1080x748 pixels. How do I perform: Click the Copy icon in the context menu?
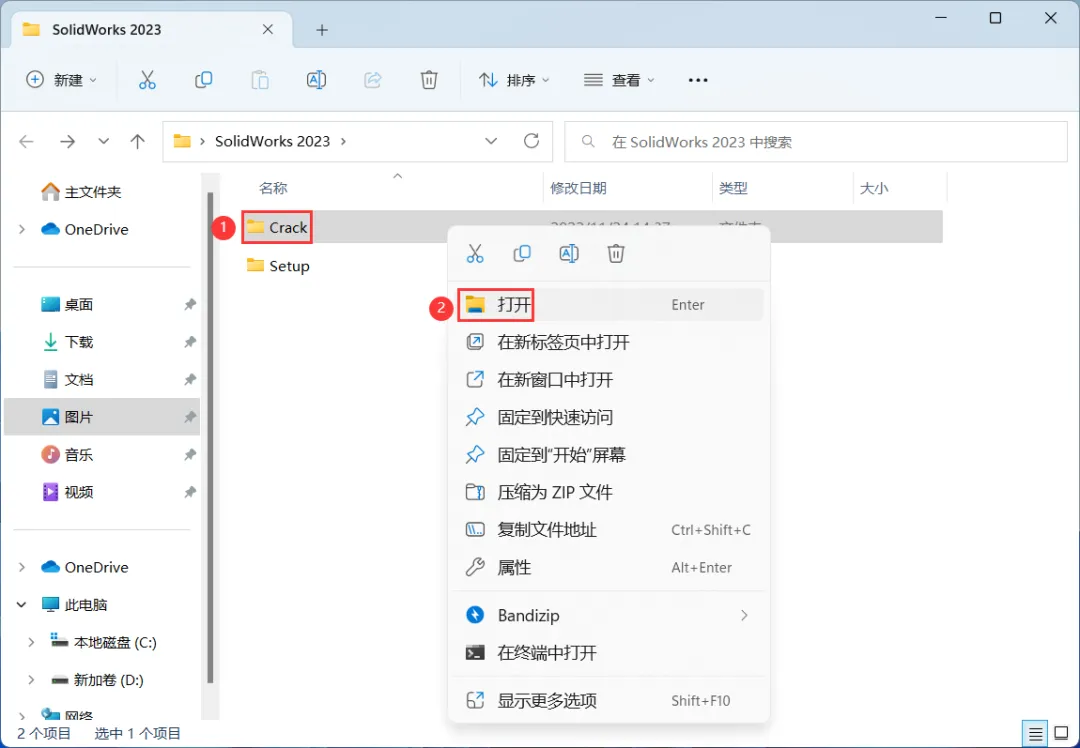[x=522, y=253]
